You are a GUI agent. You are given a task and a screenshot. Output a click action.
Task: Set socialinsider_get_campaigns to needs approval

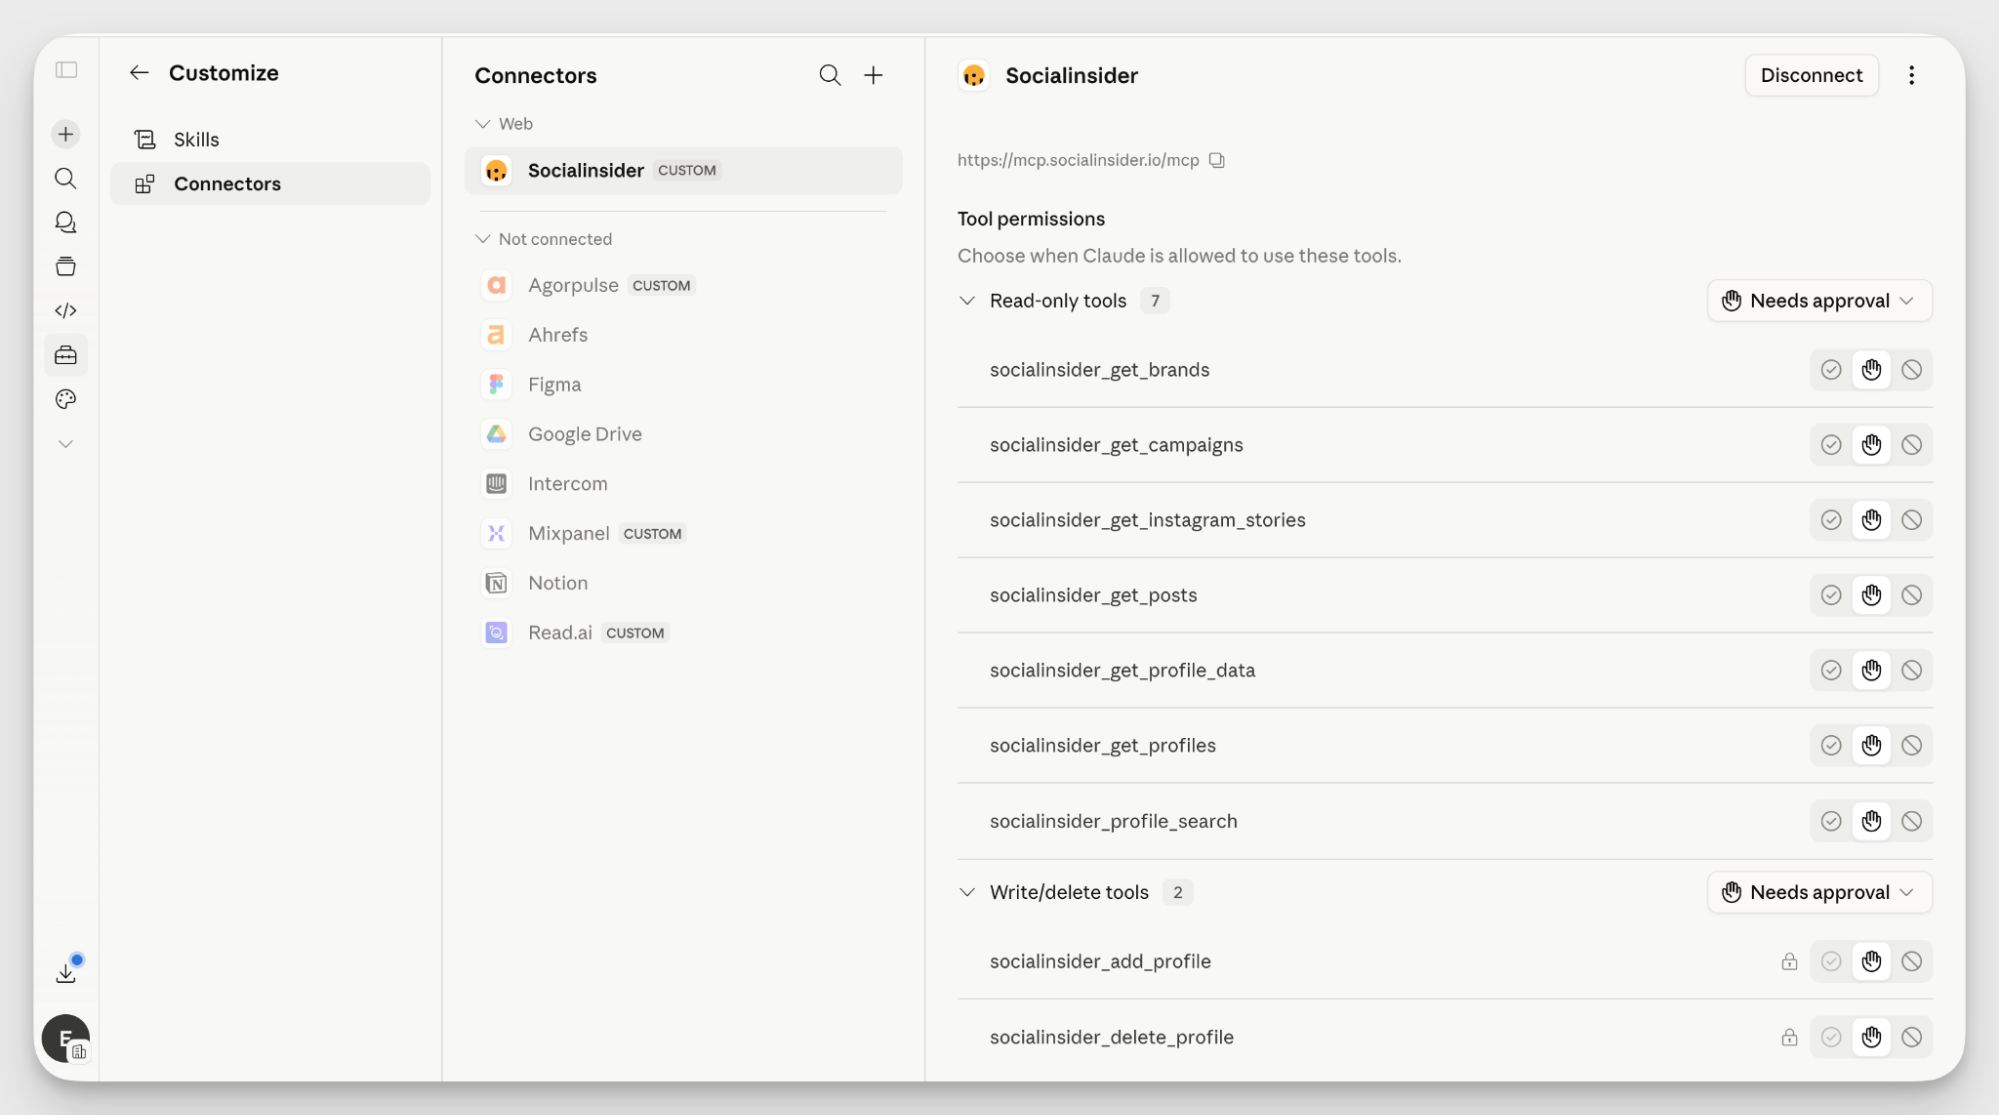pos(1871,445)
